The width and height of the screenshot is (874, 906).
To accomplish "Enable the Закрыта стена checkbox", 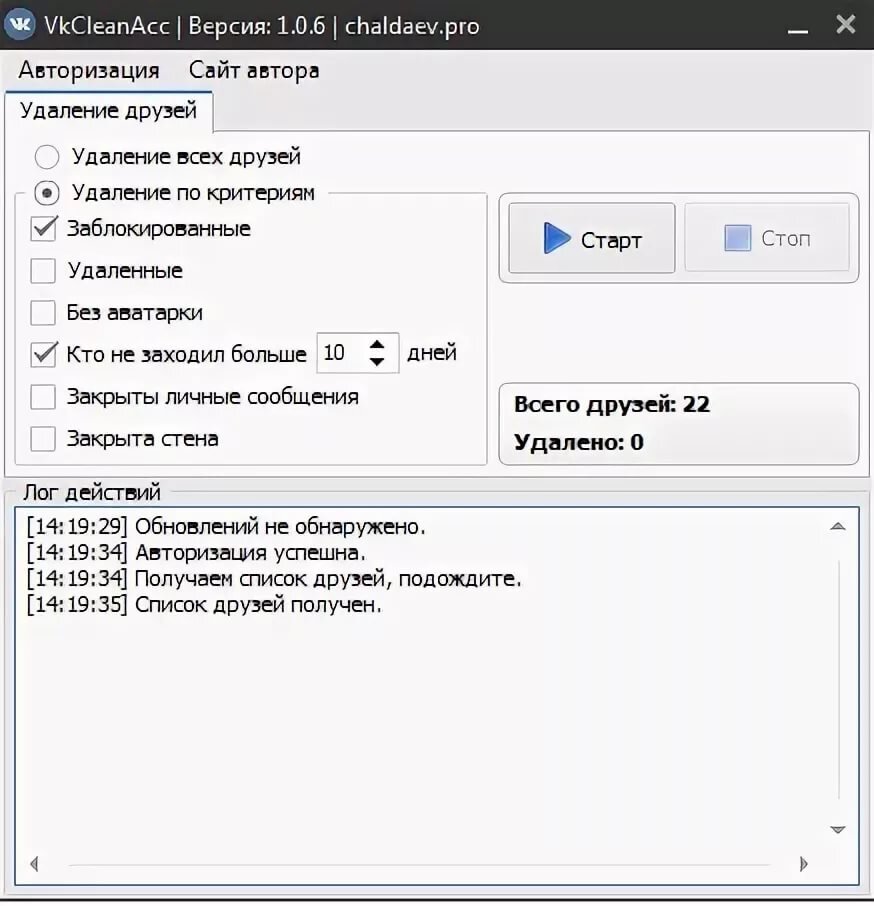I will tap(43, 439).
